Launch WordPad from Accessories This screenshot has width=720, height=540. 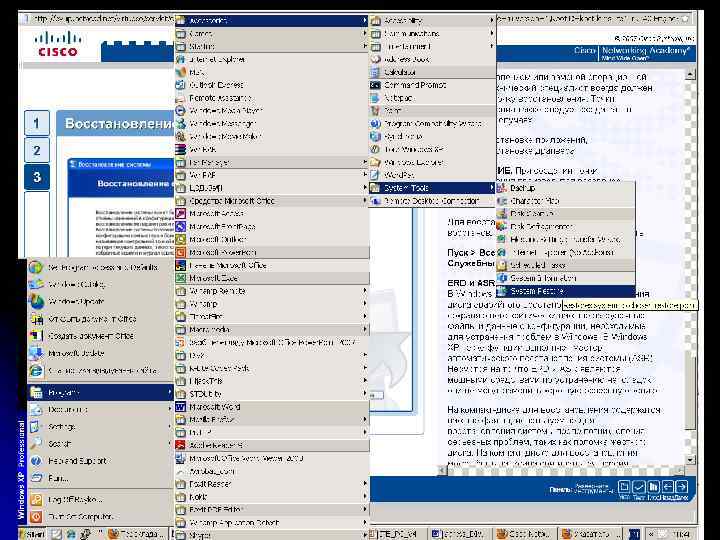[433, 175]
